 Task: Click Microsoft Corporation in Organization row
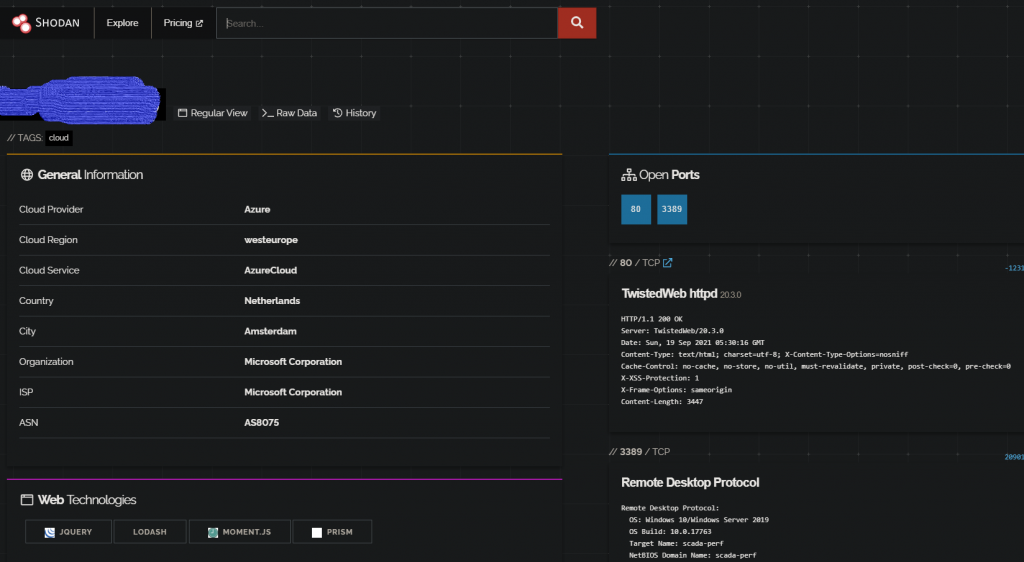tap(293, 362)
